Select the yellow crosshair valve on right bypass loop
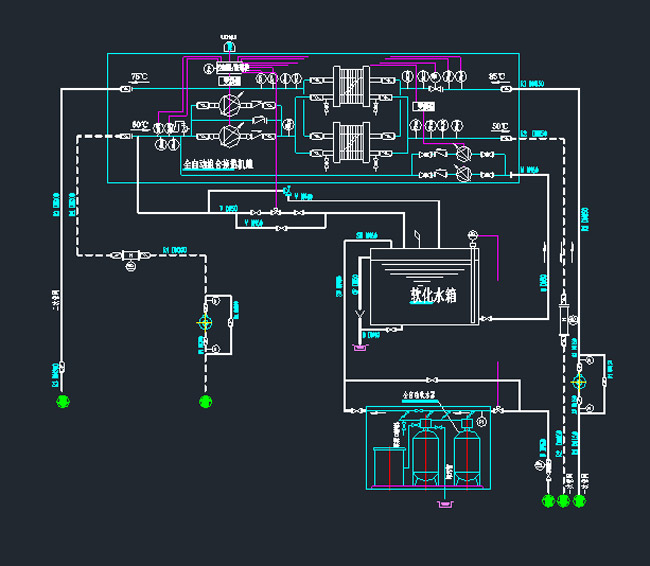650x566 pixels. pos(577,382)
